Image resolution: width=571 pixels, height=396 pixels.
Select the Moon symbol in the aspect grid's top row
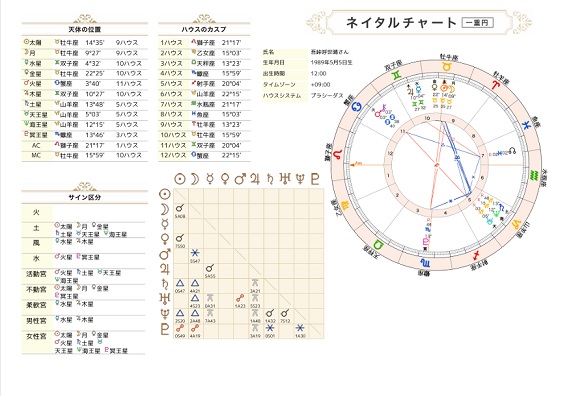tap(195, 179)
